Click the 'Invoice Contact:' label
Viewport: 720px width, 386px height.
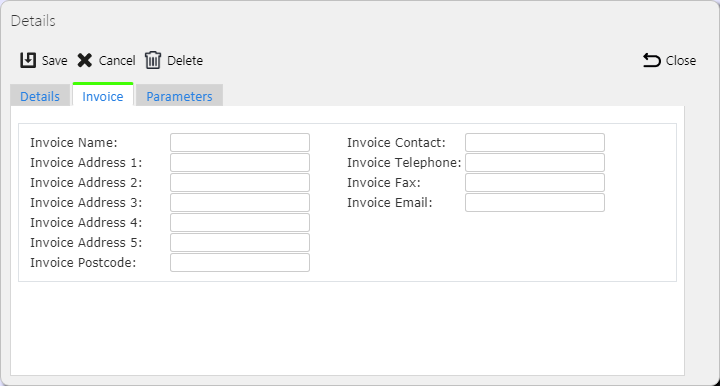point(396,143)
